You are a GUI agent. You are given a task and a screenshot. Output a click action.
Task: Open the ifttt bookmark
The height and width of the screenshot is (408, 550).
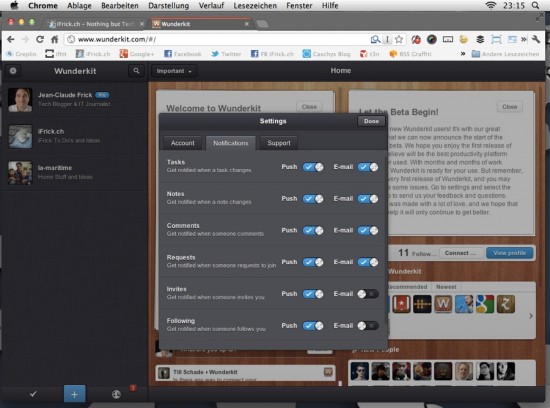56,54
